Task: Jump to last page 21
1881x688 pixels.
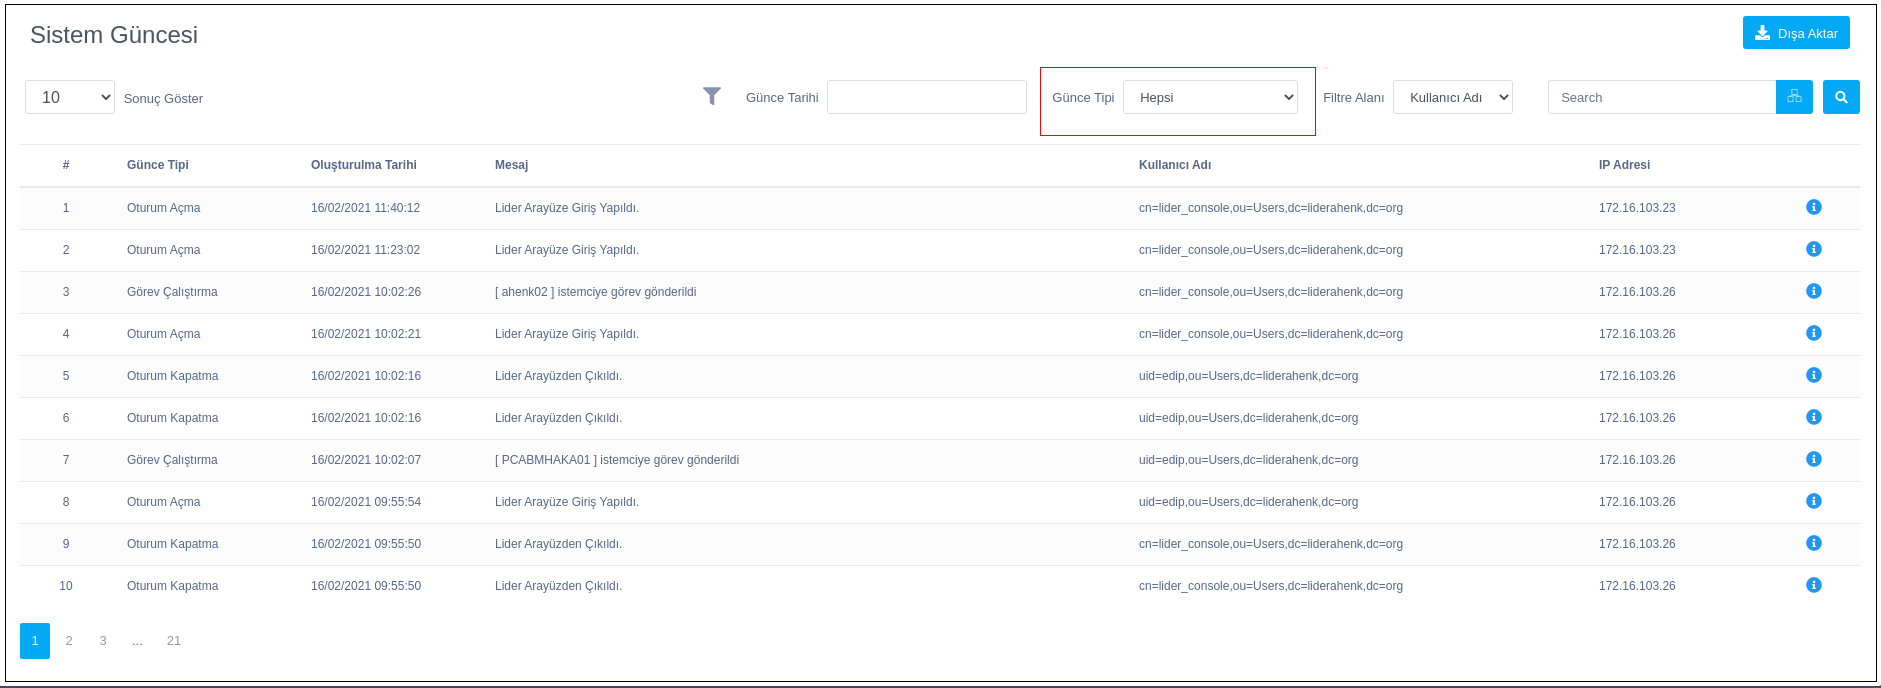Action: click(174, 641)
